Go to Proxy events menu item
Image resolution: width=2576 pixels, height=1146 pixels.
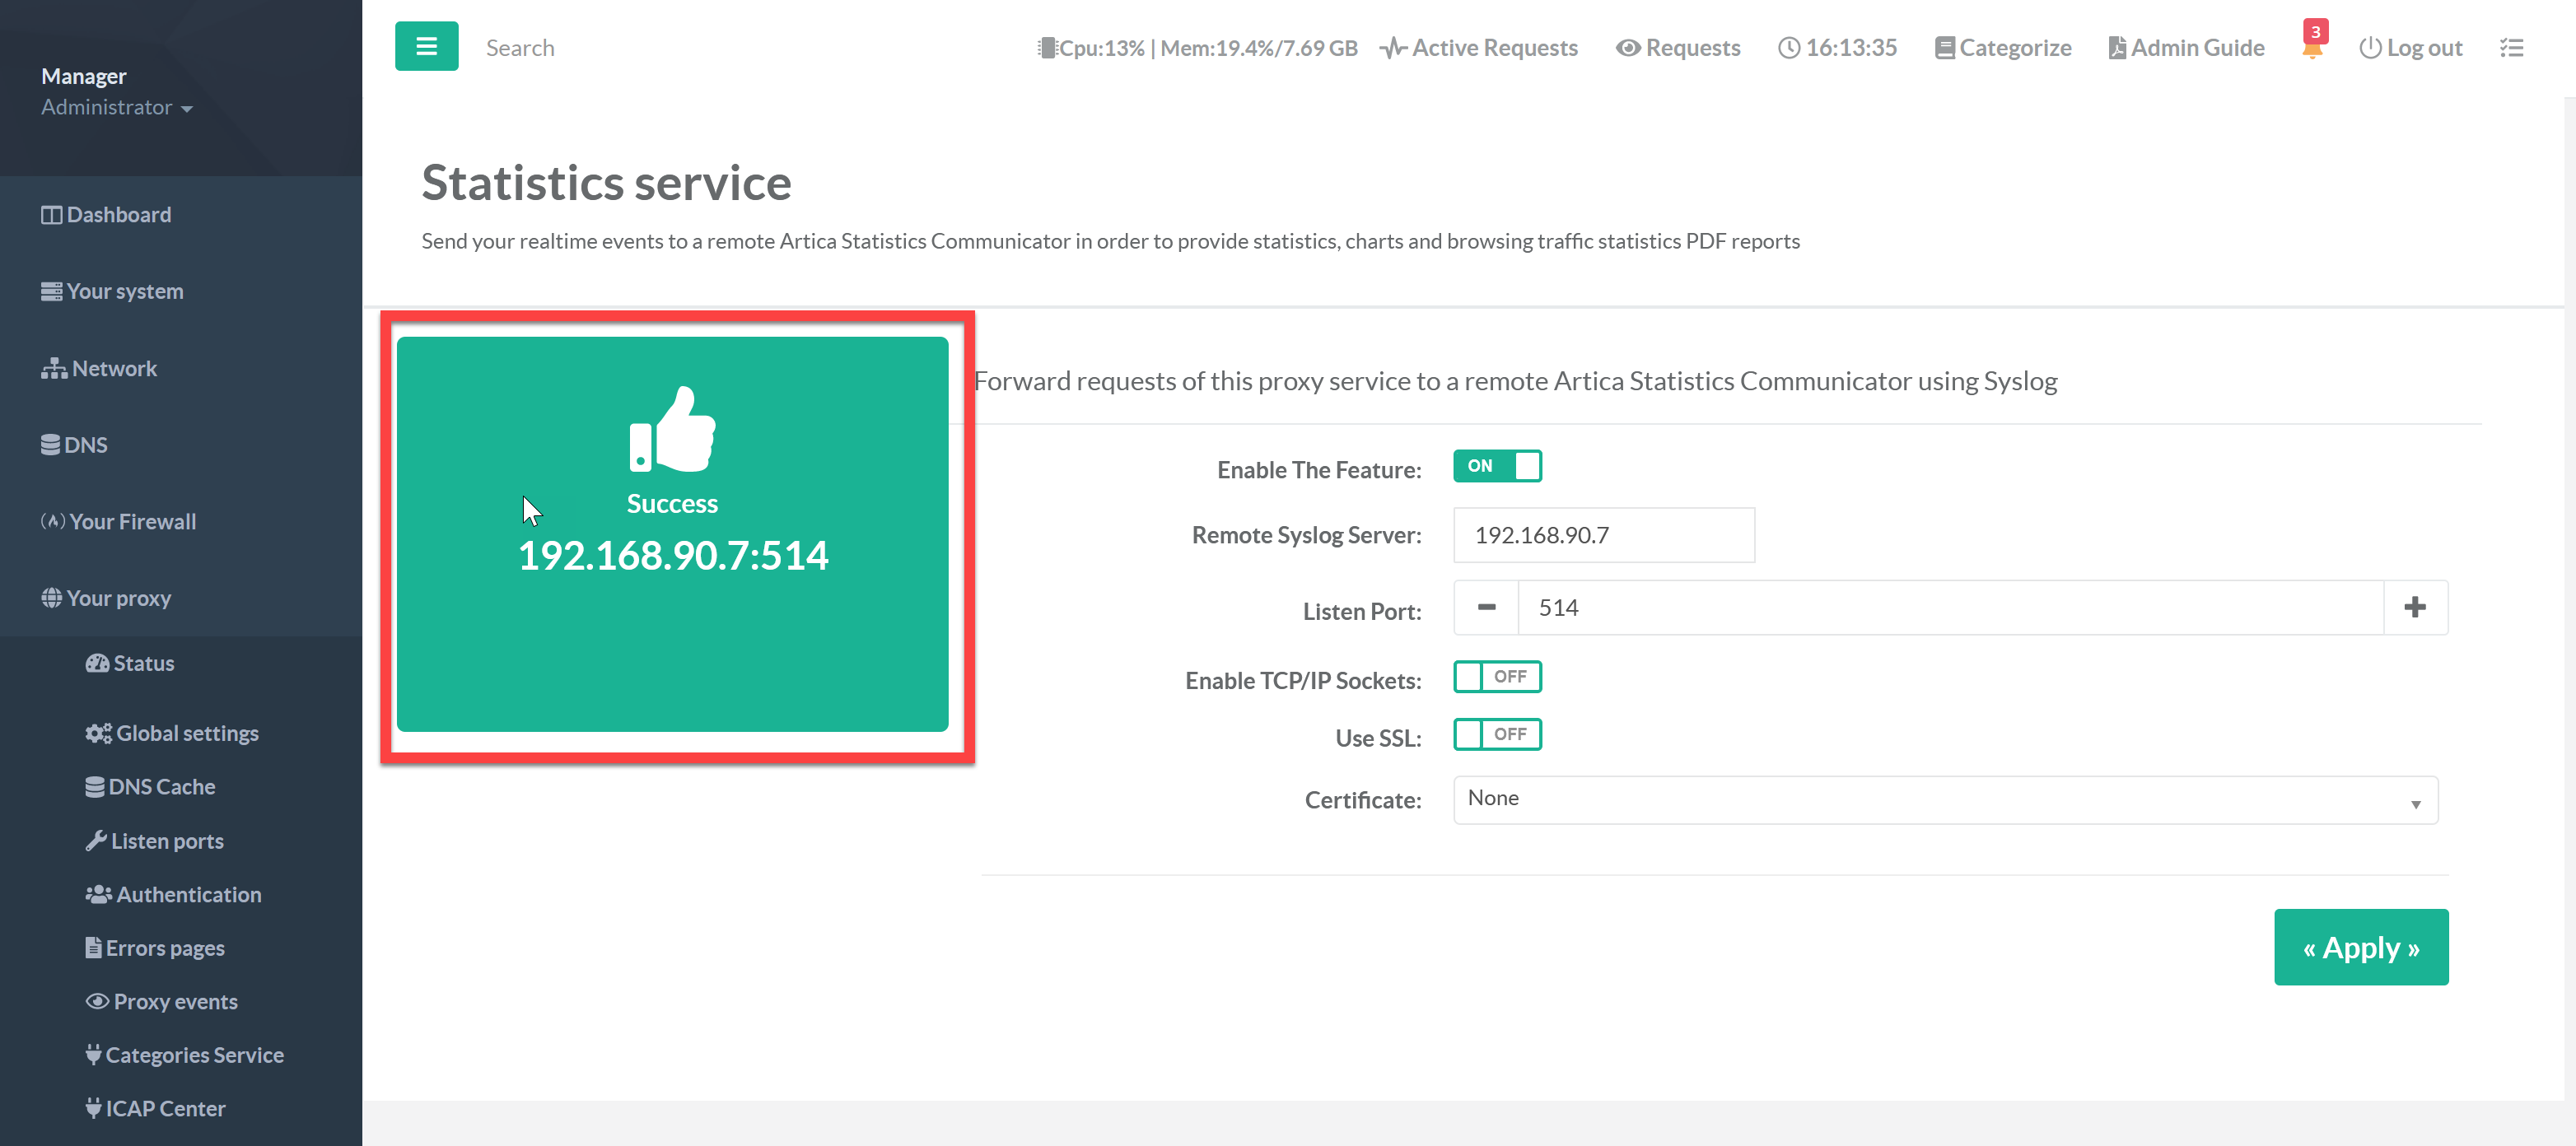tap(175, 1001)
